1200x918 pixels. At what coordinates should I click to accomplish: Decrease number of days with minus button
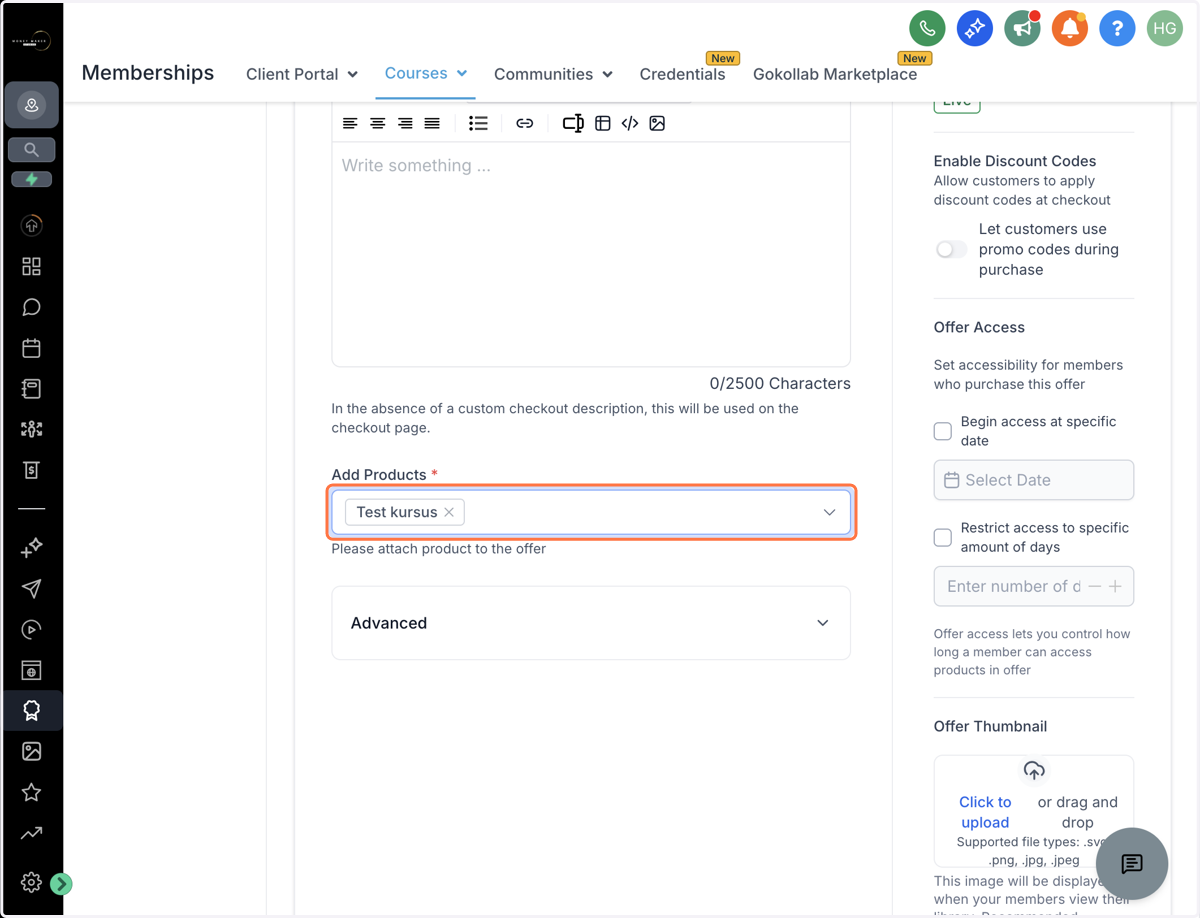tap(1095, 586)
